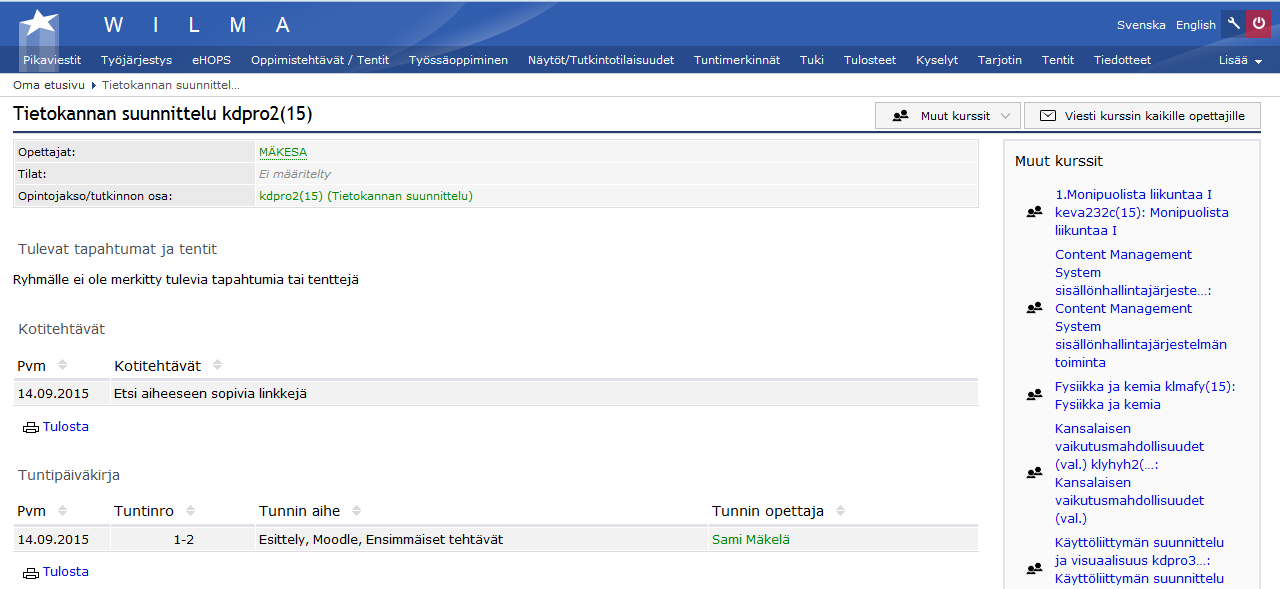Expand Lisää menu in navigation bar
The width and height of the screenshot is (1280, 589).
(1240, 60)
